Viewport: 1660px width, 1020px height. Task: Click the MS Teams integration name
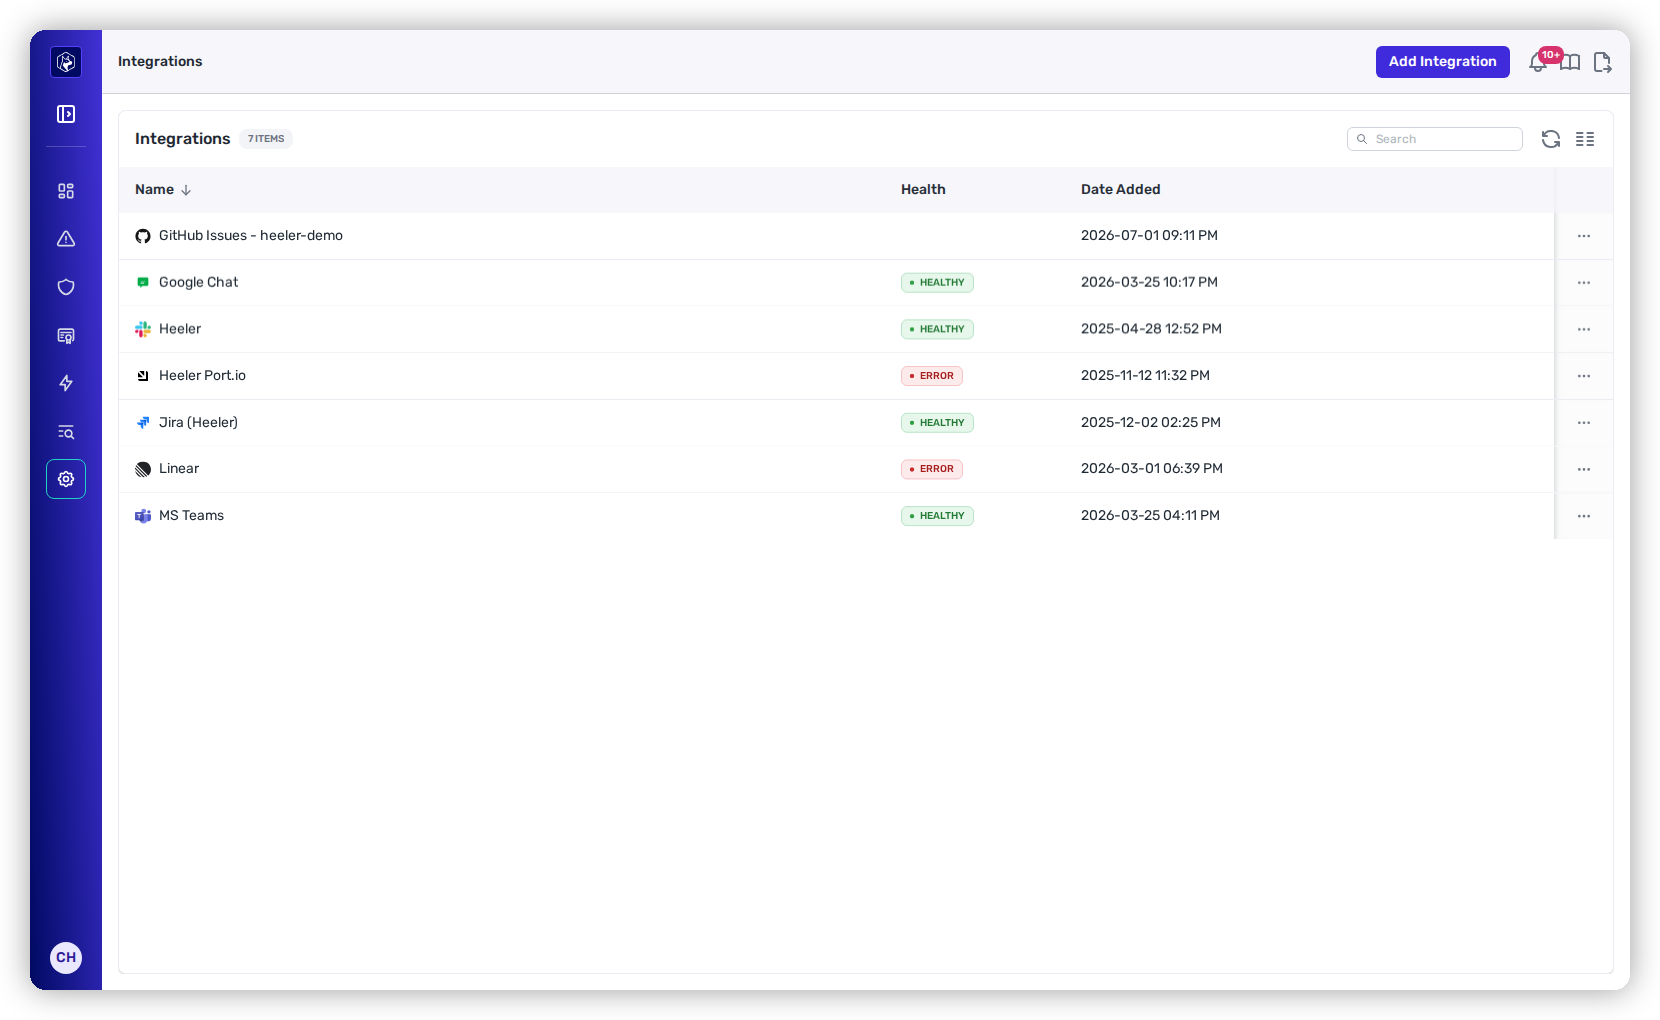click(x=191, y=516)
